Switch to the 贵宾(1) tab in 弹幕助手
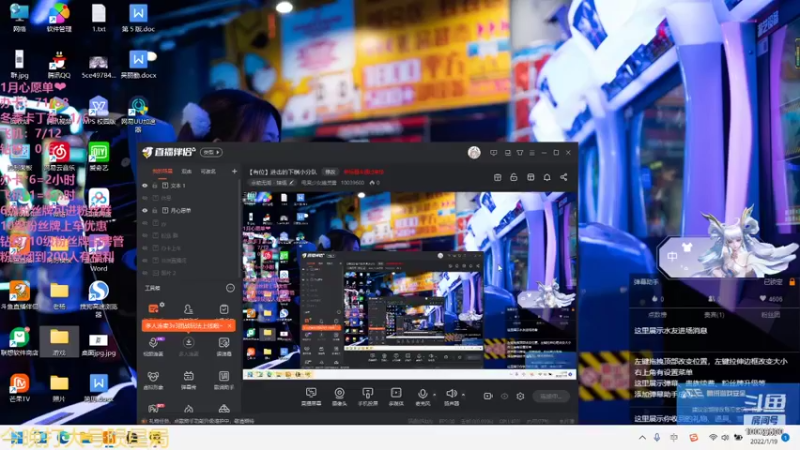The width and height of the screenshot is (800, 450). pyautogui.click(x=714, y=315)
